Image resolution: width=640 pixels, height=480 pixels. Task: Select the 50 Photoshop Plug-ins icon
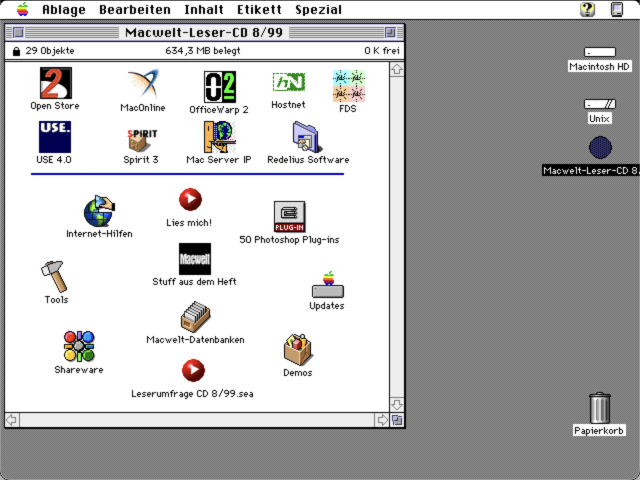[289, 217]
